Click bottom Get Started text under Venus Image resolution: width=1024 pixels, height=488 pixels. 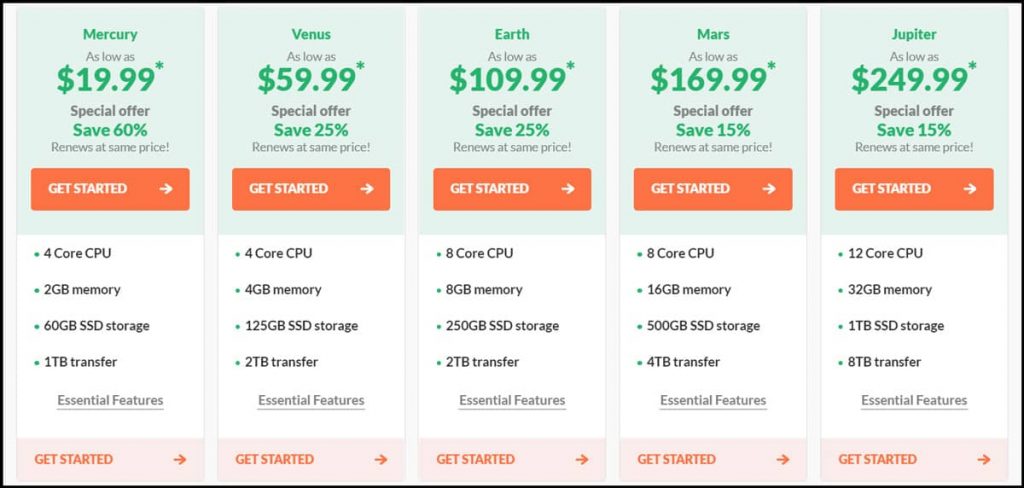(274, 460)
